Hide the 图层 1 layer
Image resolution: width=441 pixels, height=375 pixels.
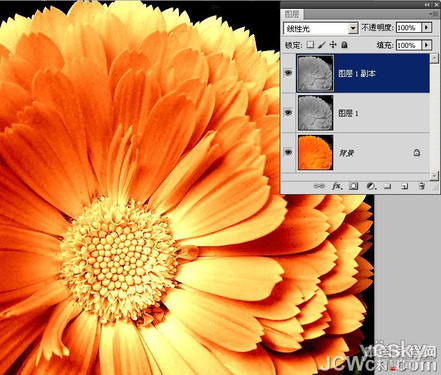(288, 113)
